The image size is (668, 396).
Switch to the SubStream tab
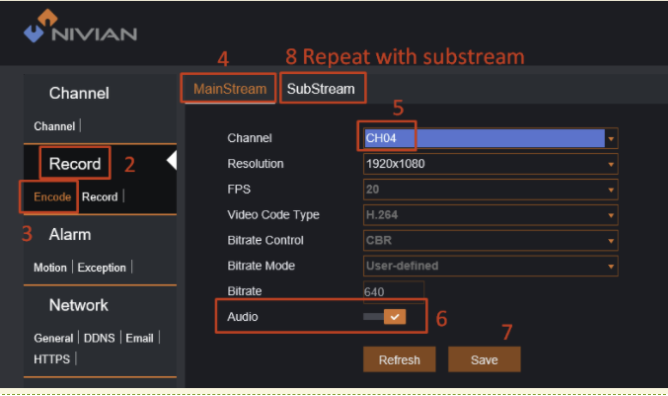pos(321,89)
